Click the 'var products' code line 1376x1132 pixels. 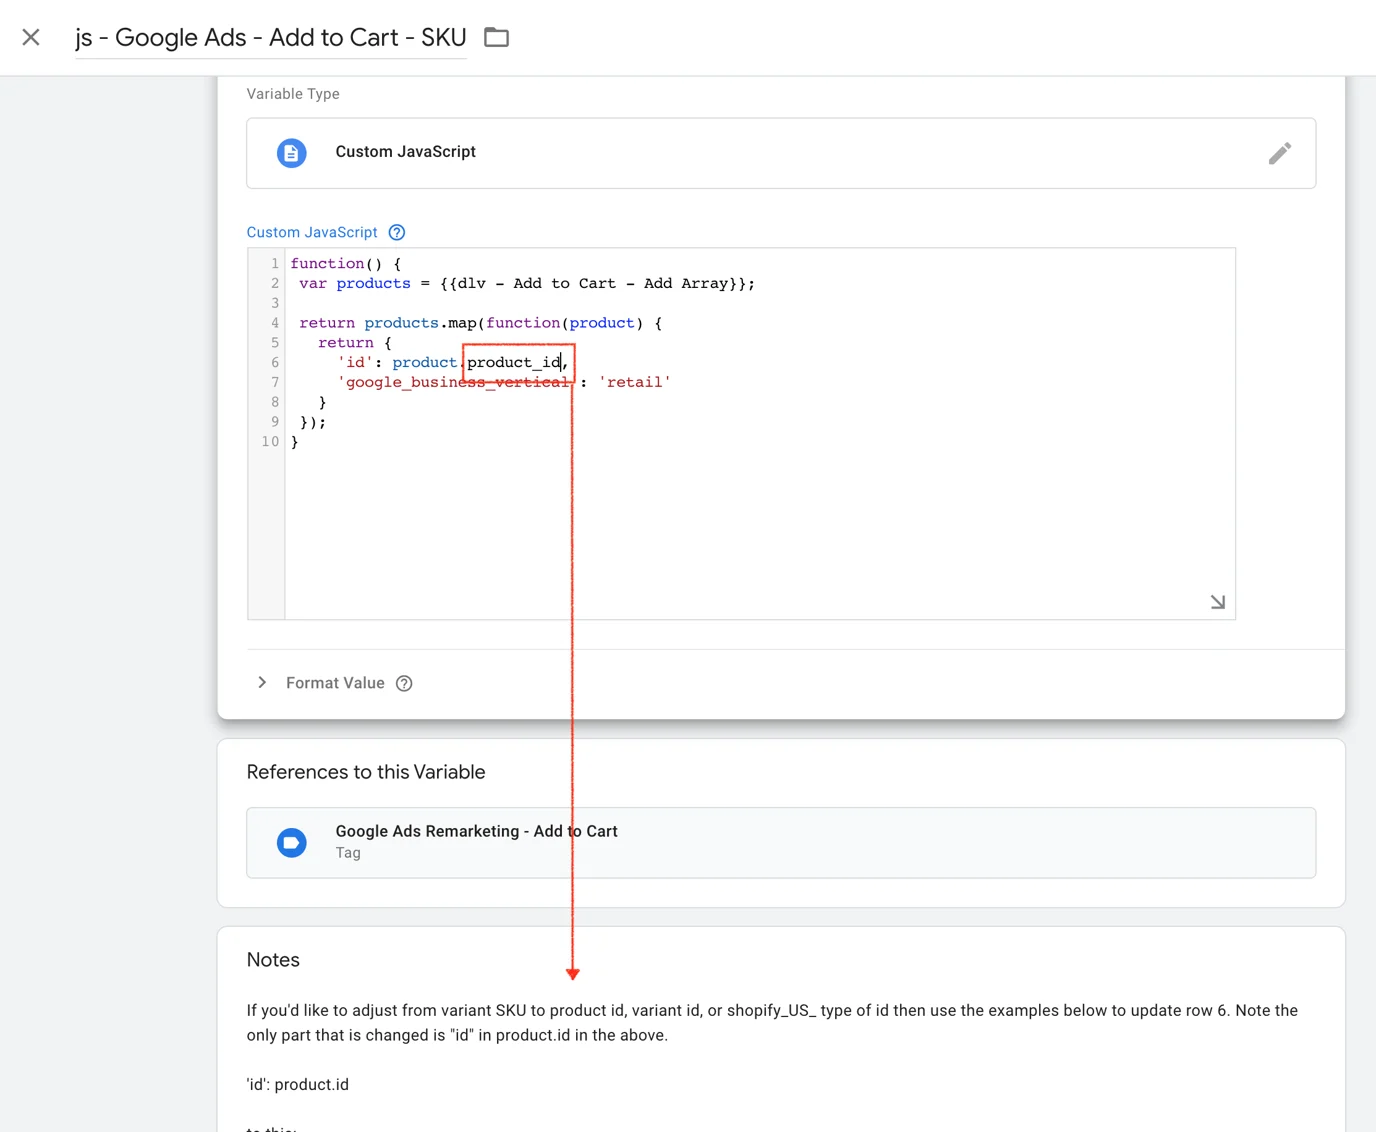[x=527, y=284]
